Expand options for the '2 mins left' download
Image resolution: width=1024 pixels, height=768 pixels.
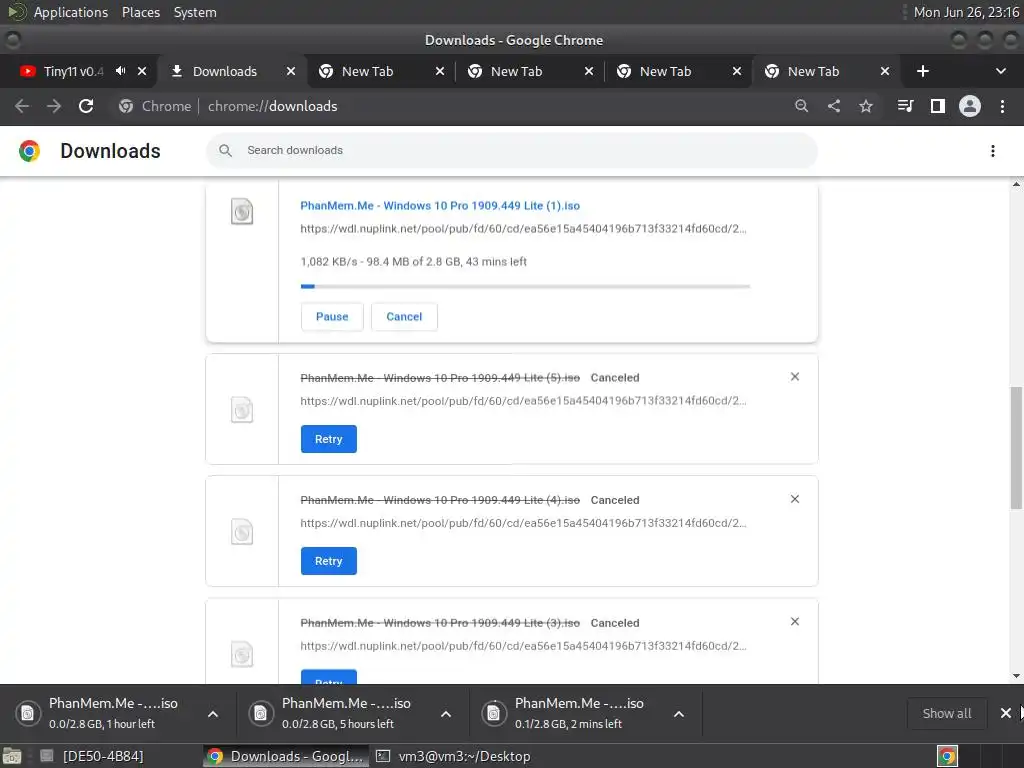tap(679, 714)
